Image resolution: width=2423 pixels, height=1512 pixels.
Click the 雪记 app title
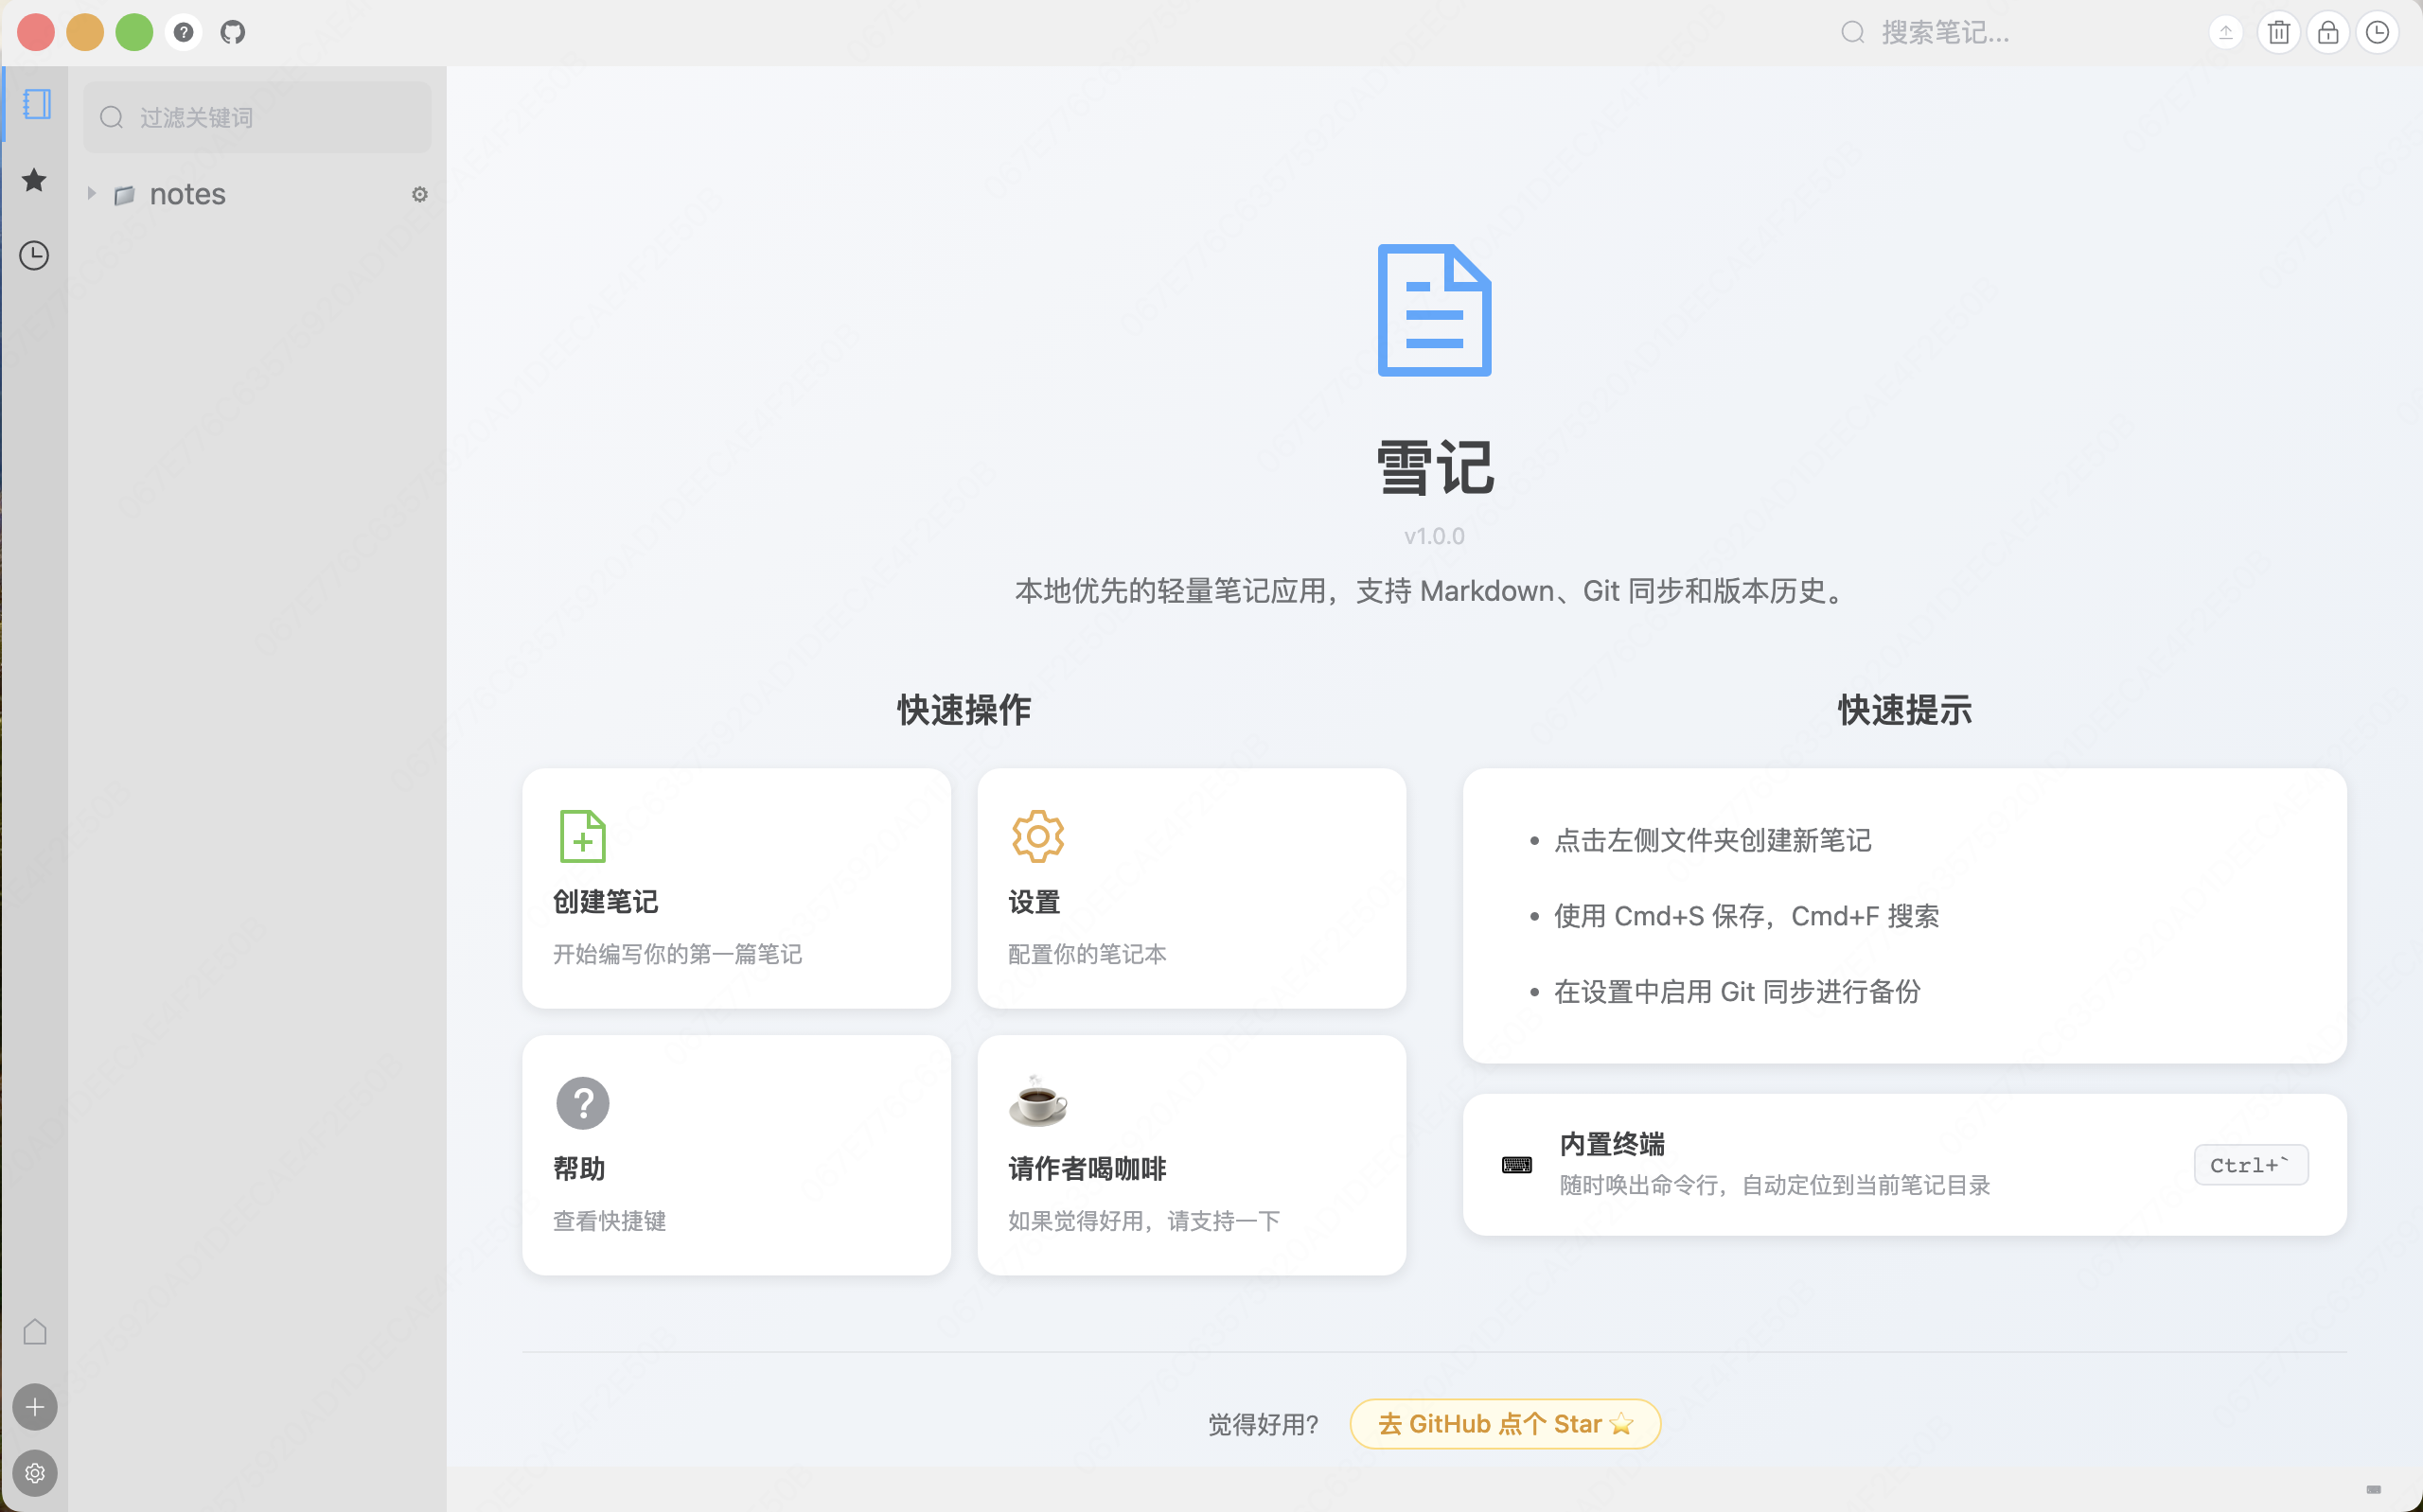click(1435, 467)
